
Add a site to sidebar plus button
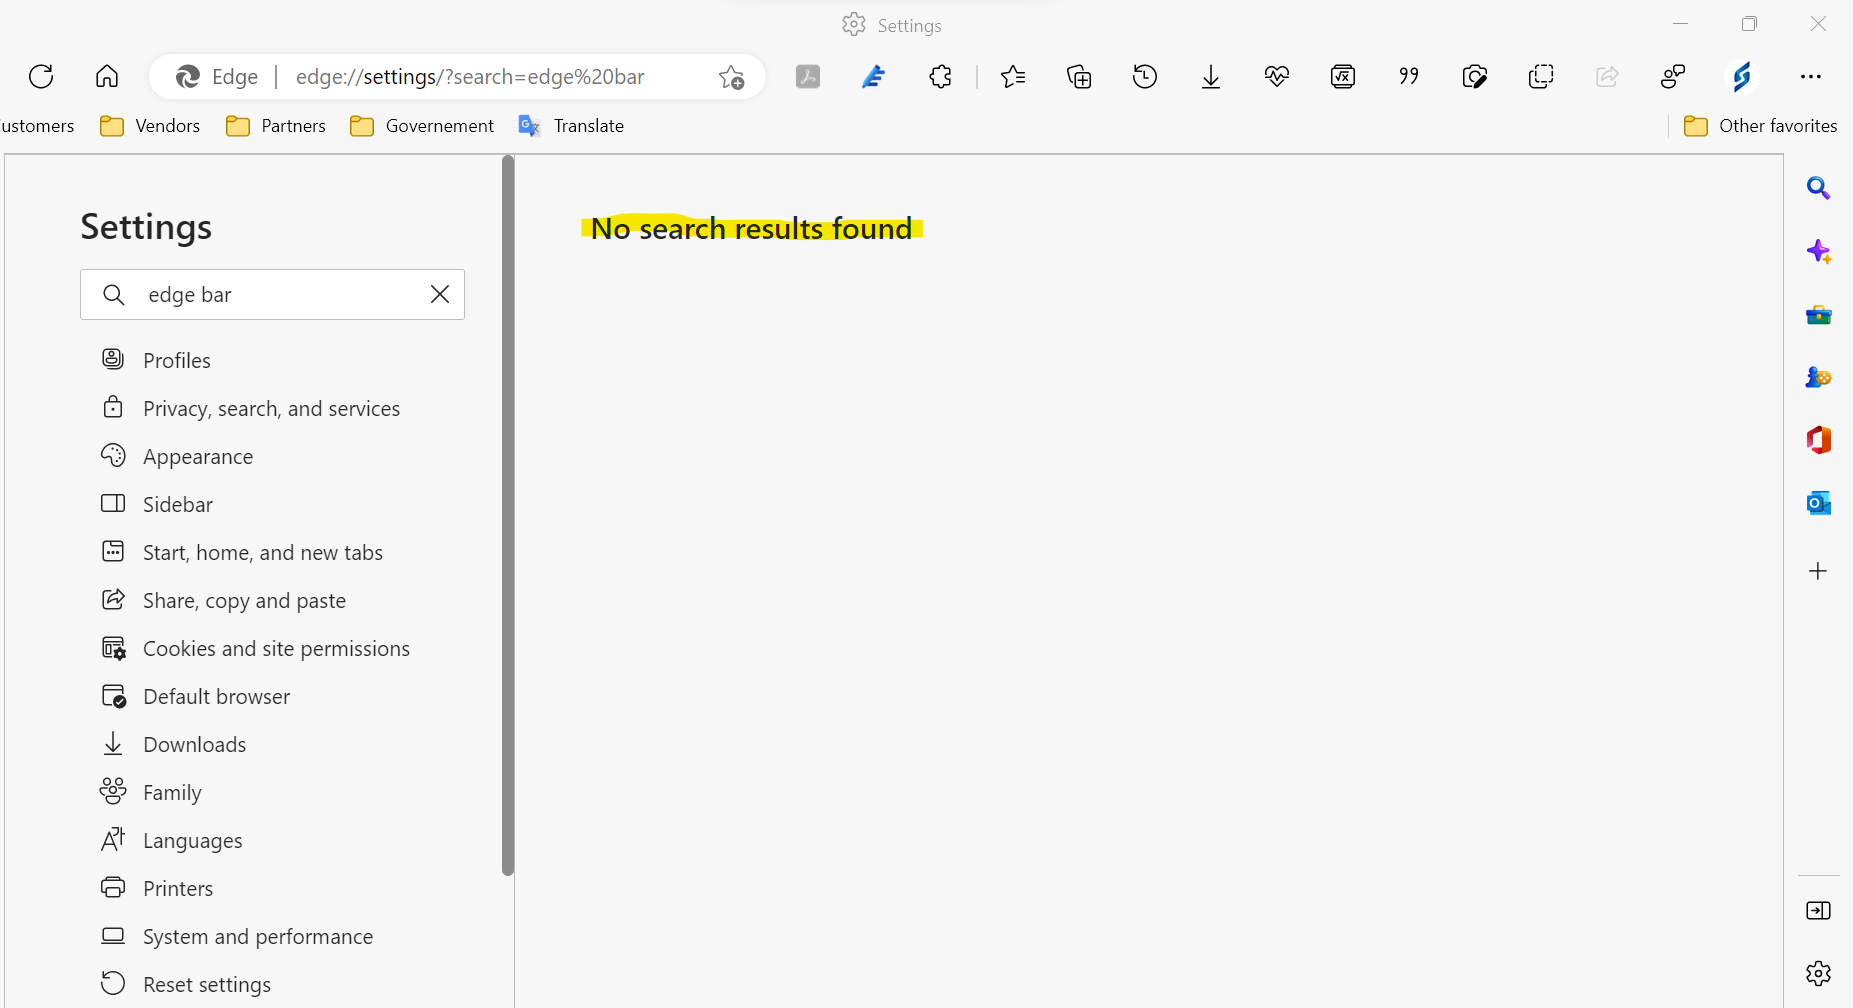pos(1819,571)
